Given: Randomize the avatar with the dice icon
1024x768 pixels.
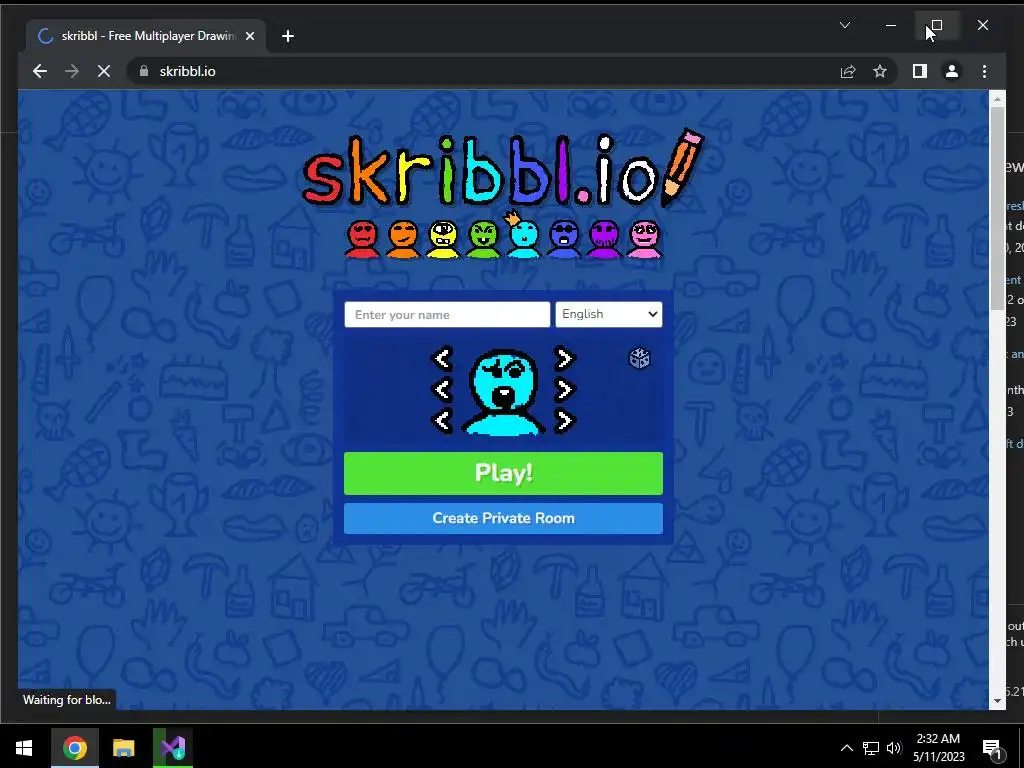Looking at the screenshot, I should click(639, 359).
